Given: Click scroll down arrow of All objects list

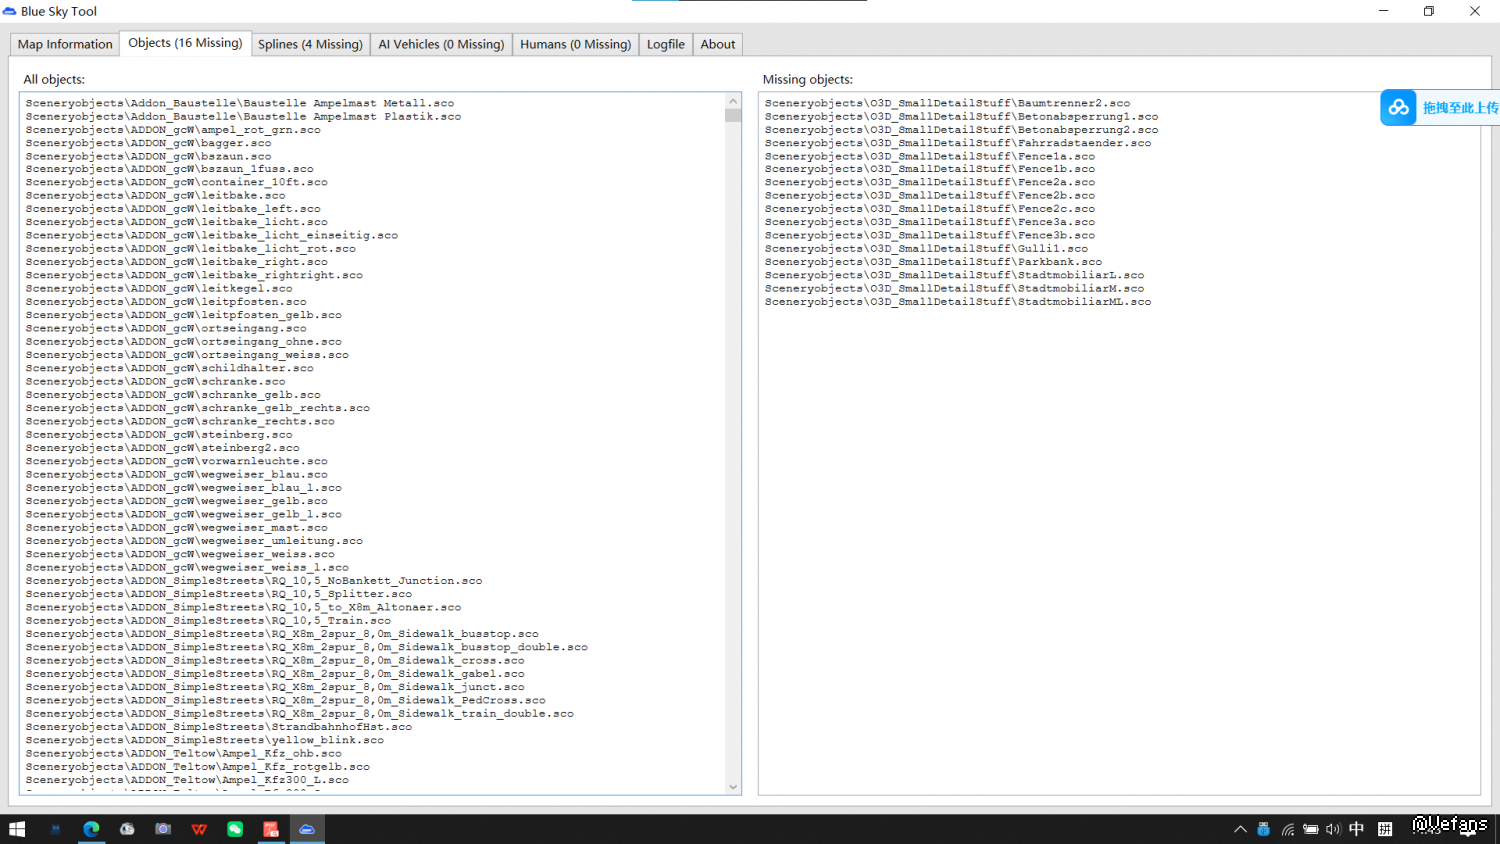Looking at the screenshot, I should coord(733,787).
